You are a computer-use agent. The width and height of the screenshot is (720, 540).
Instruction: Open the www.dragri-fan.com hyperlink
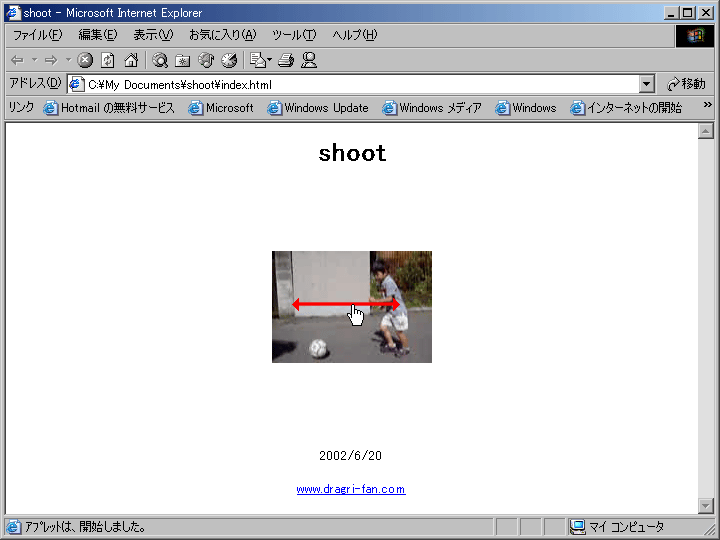click(351, 489)
